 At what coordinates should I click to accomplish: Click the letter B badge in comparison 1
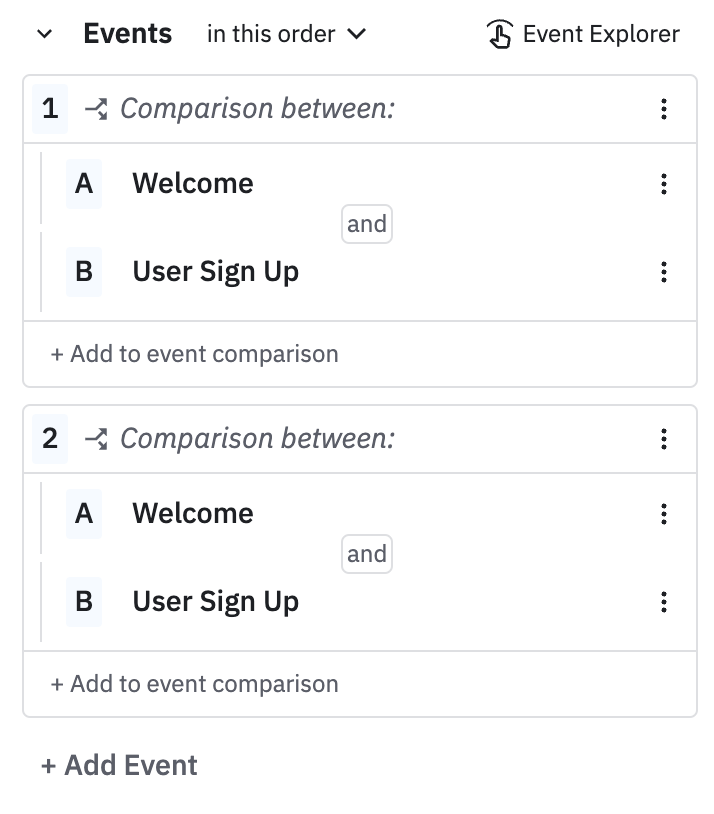[84, 272]
